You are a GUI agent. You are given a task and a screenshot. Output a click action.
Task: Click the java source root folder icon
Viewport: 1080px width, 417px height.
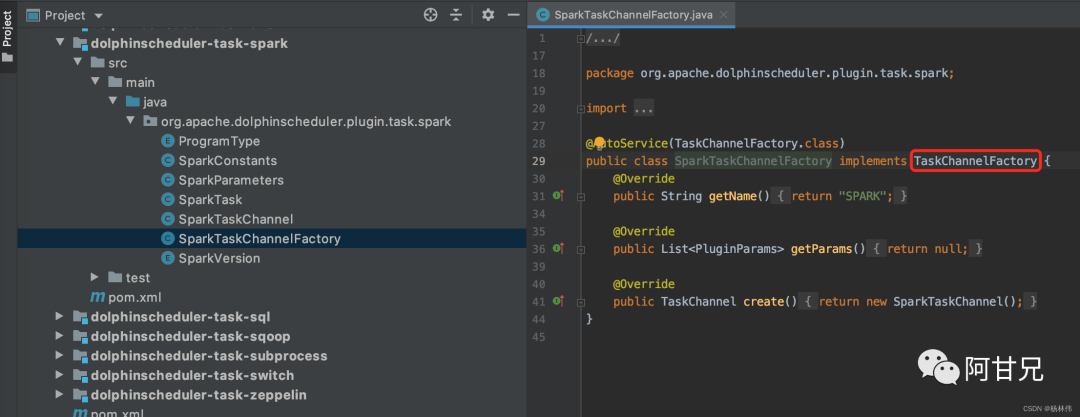click(x=132, y=102)
